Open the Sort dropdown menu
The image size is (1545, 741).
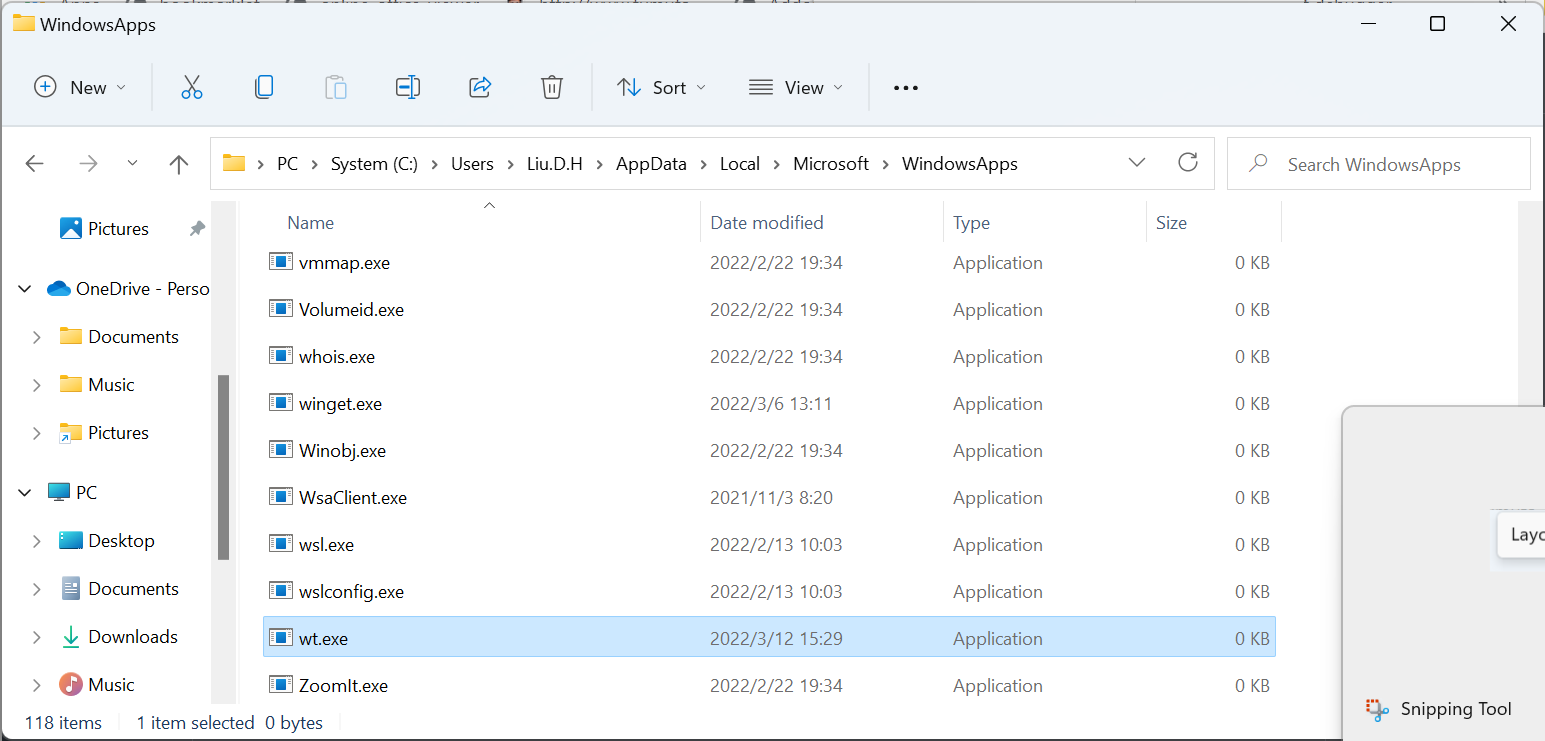tap(661, 88)
